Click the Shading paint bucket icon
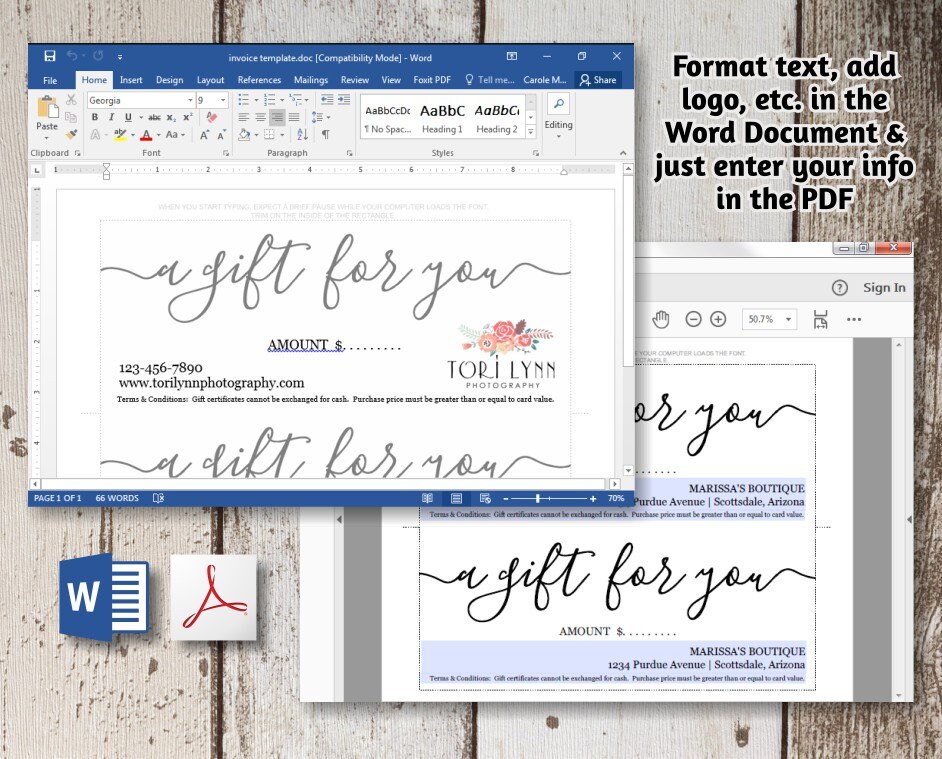The width and height of the screenshot is (942, 759). click(244, 135)
